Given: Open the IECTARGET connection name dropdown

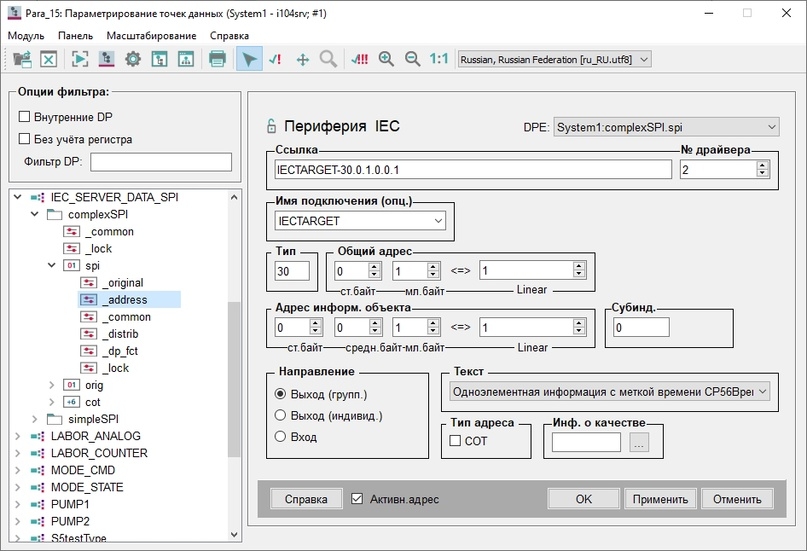Looking at the screenshot, I should point(360,221).
